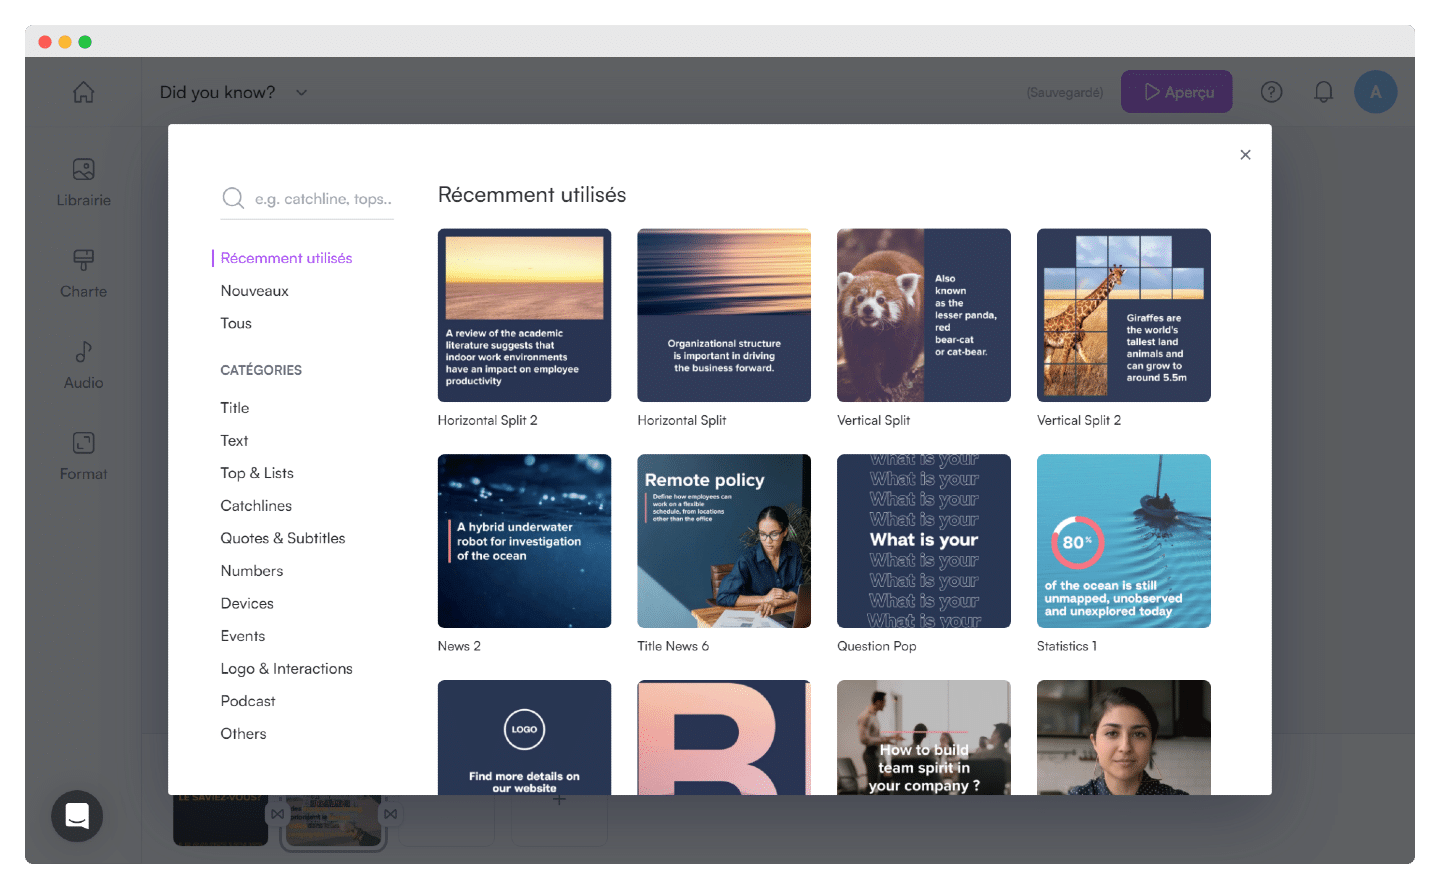Click the macOS green maximize button
The image size is (1440, 889).
coord(85,42)
